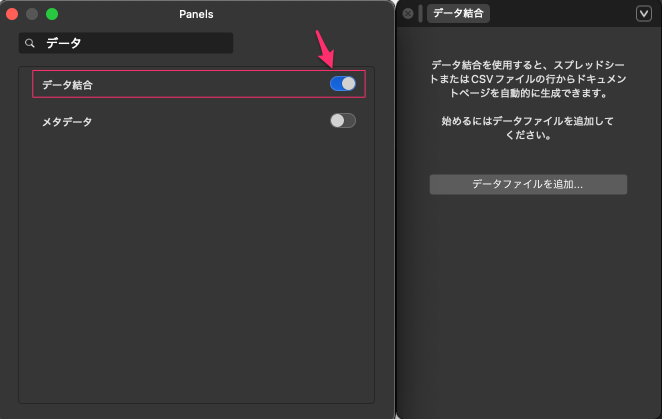Viewport: 662px width, 419px height.
Task: Click the gray minimize button of Panels window
Action: [x=32, y=14]
